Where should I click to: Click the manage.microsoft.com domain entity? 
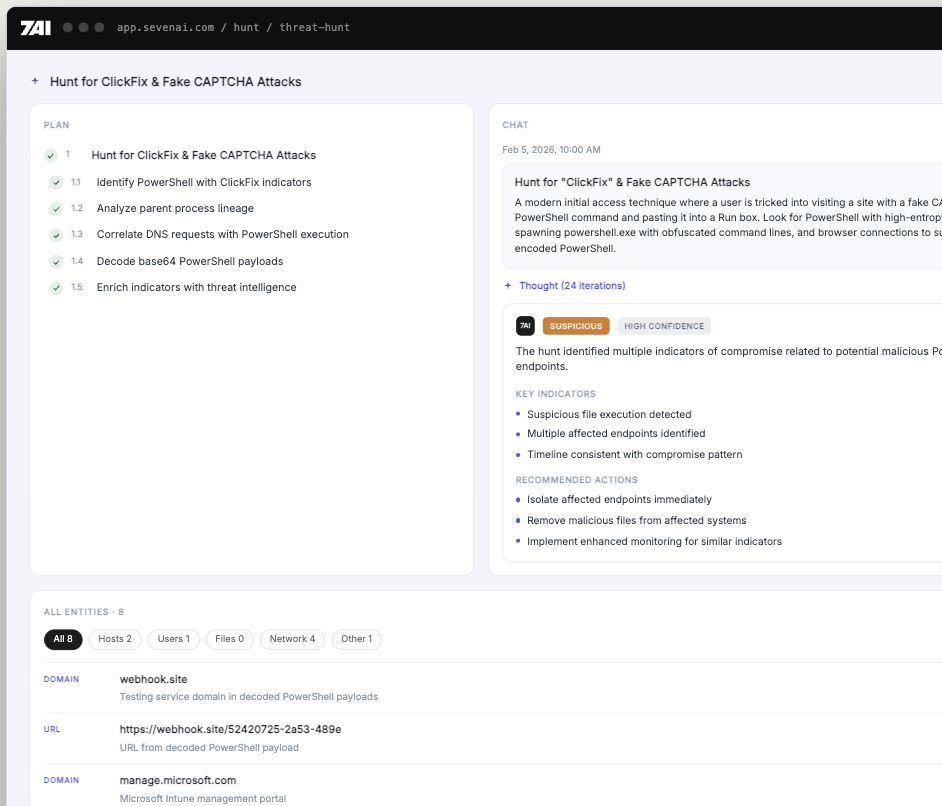(x=178, y=780)
